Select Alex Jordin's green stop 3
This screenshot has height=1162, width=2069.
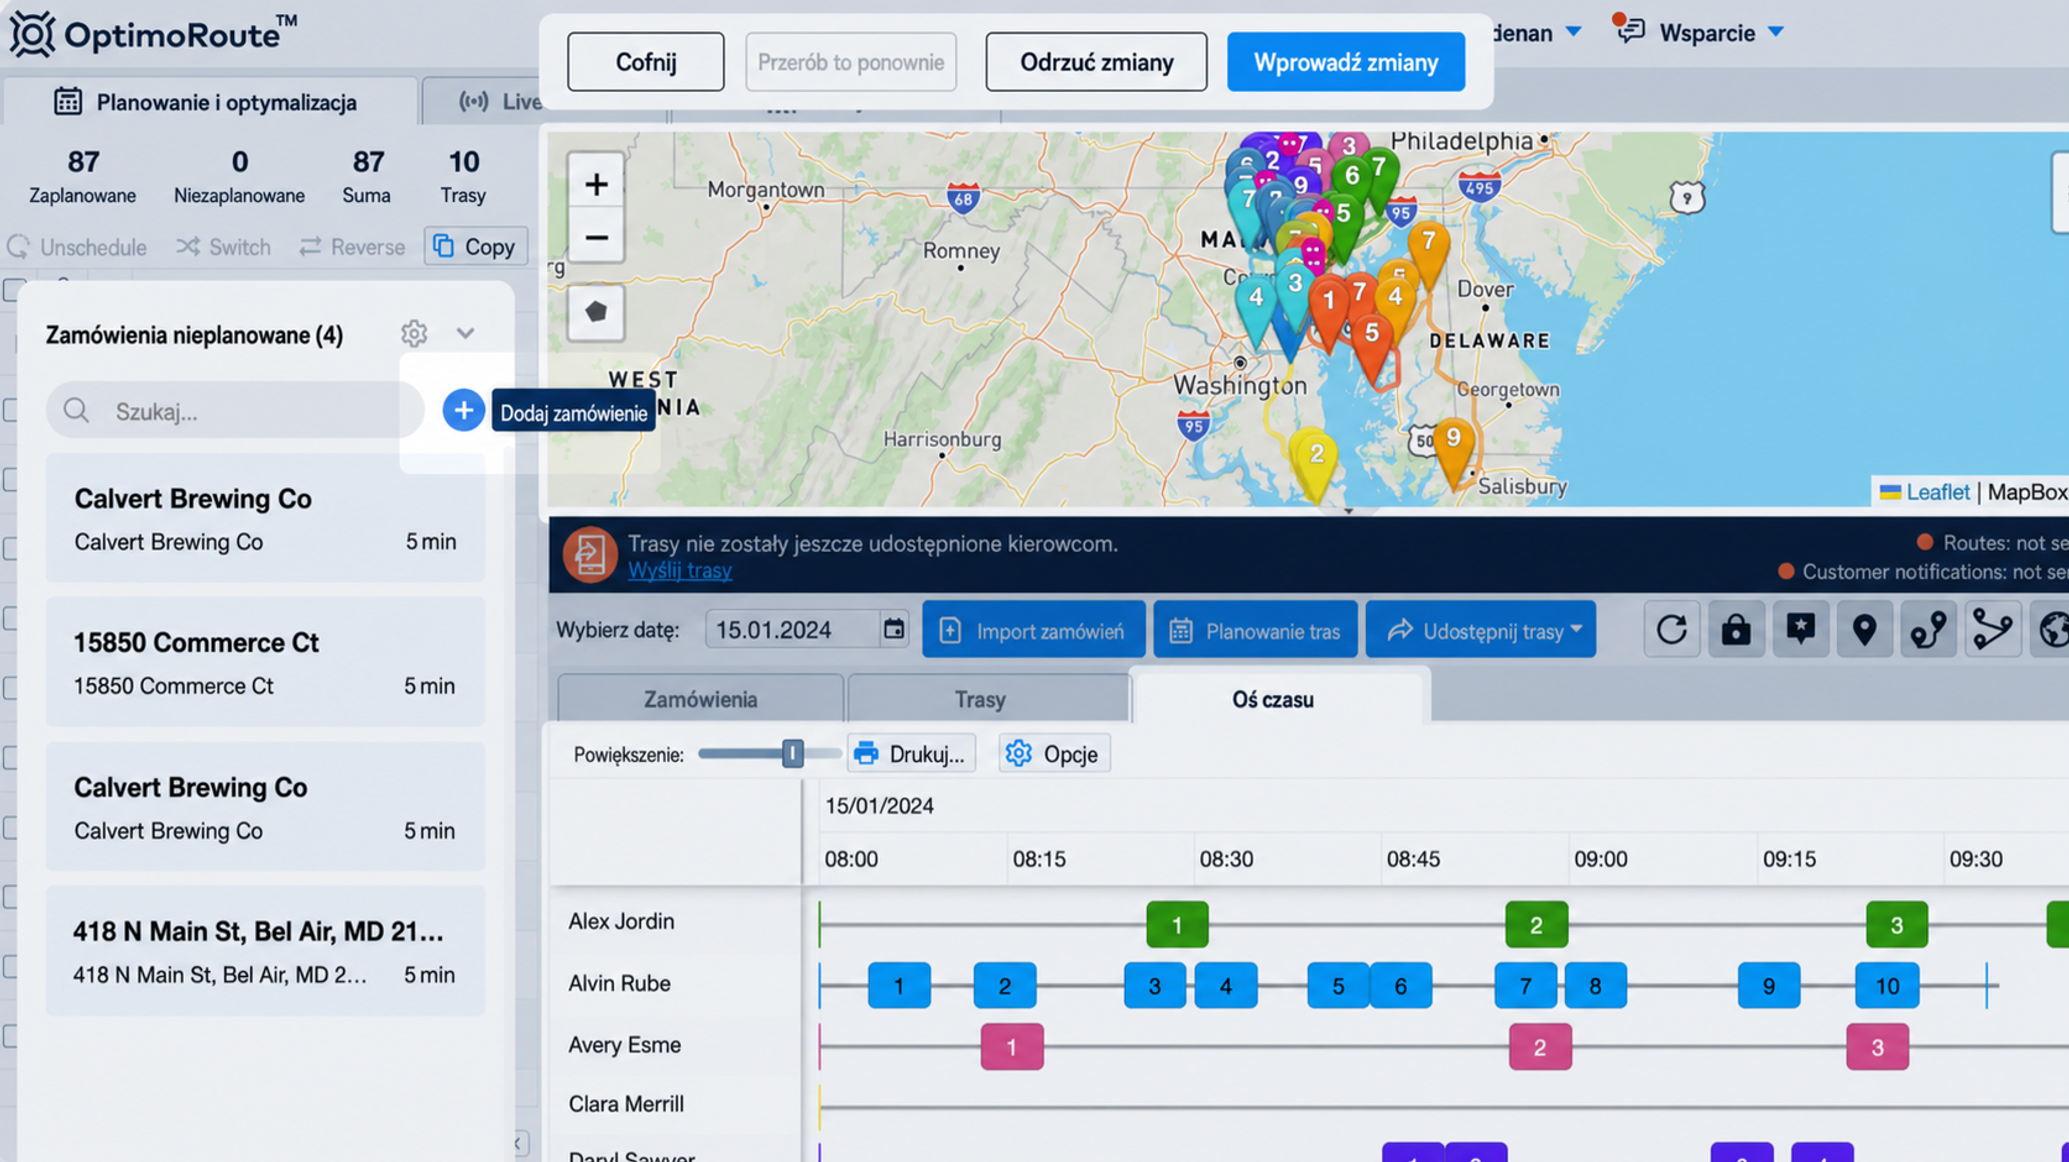pos(1896,925)
